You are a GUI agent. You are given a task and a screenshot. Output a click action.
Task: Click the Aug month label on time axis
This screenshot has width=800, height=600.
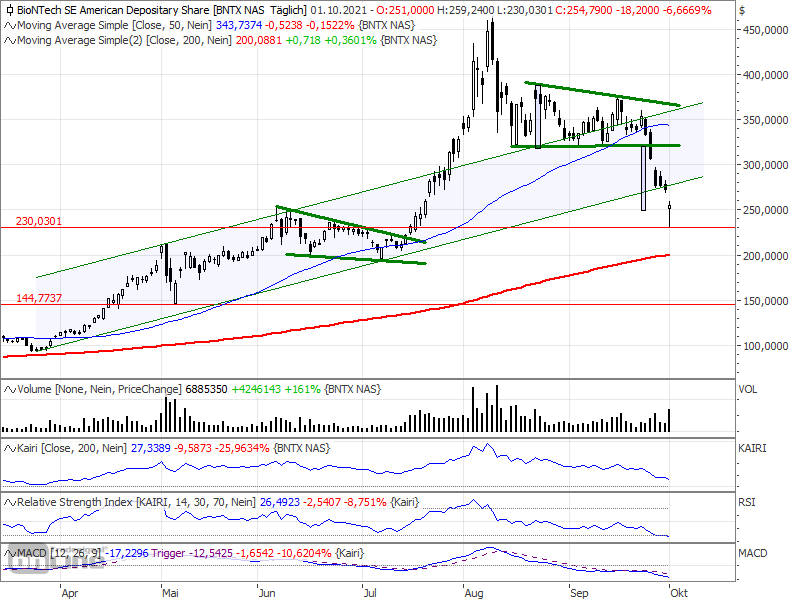click(x=474, y=593)
